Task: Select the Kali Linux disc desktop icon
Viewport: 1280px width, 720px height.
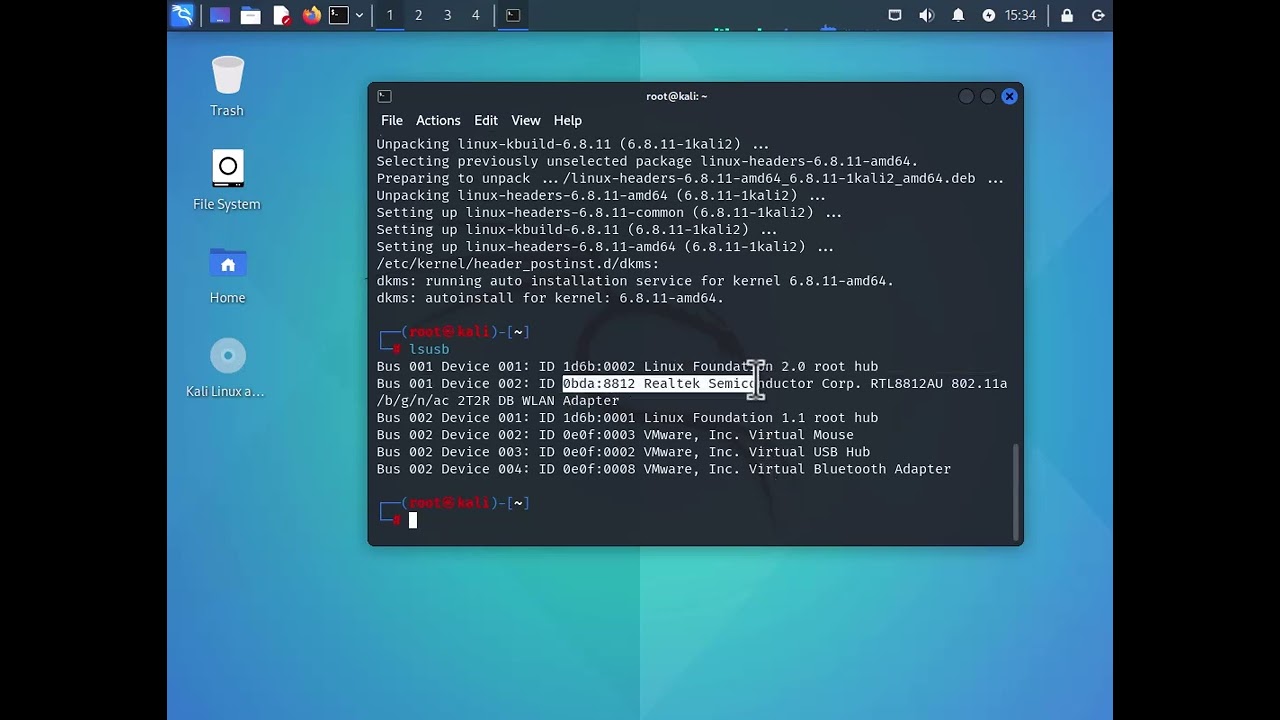Action: point(226,368)
